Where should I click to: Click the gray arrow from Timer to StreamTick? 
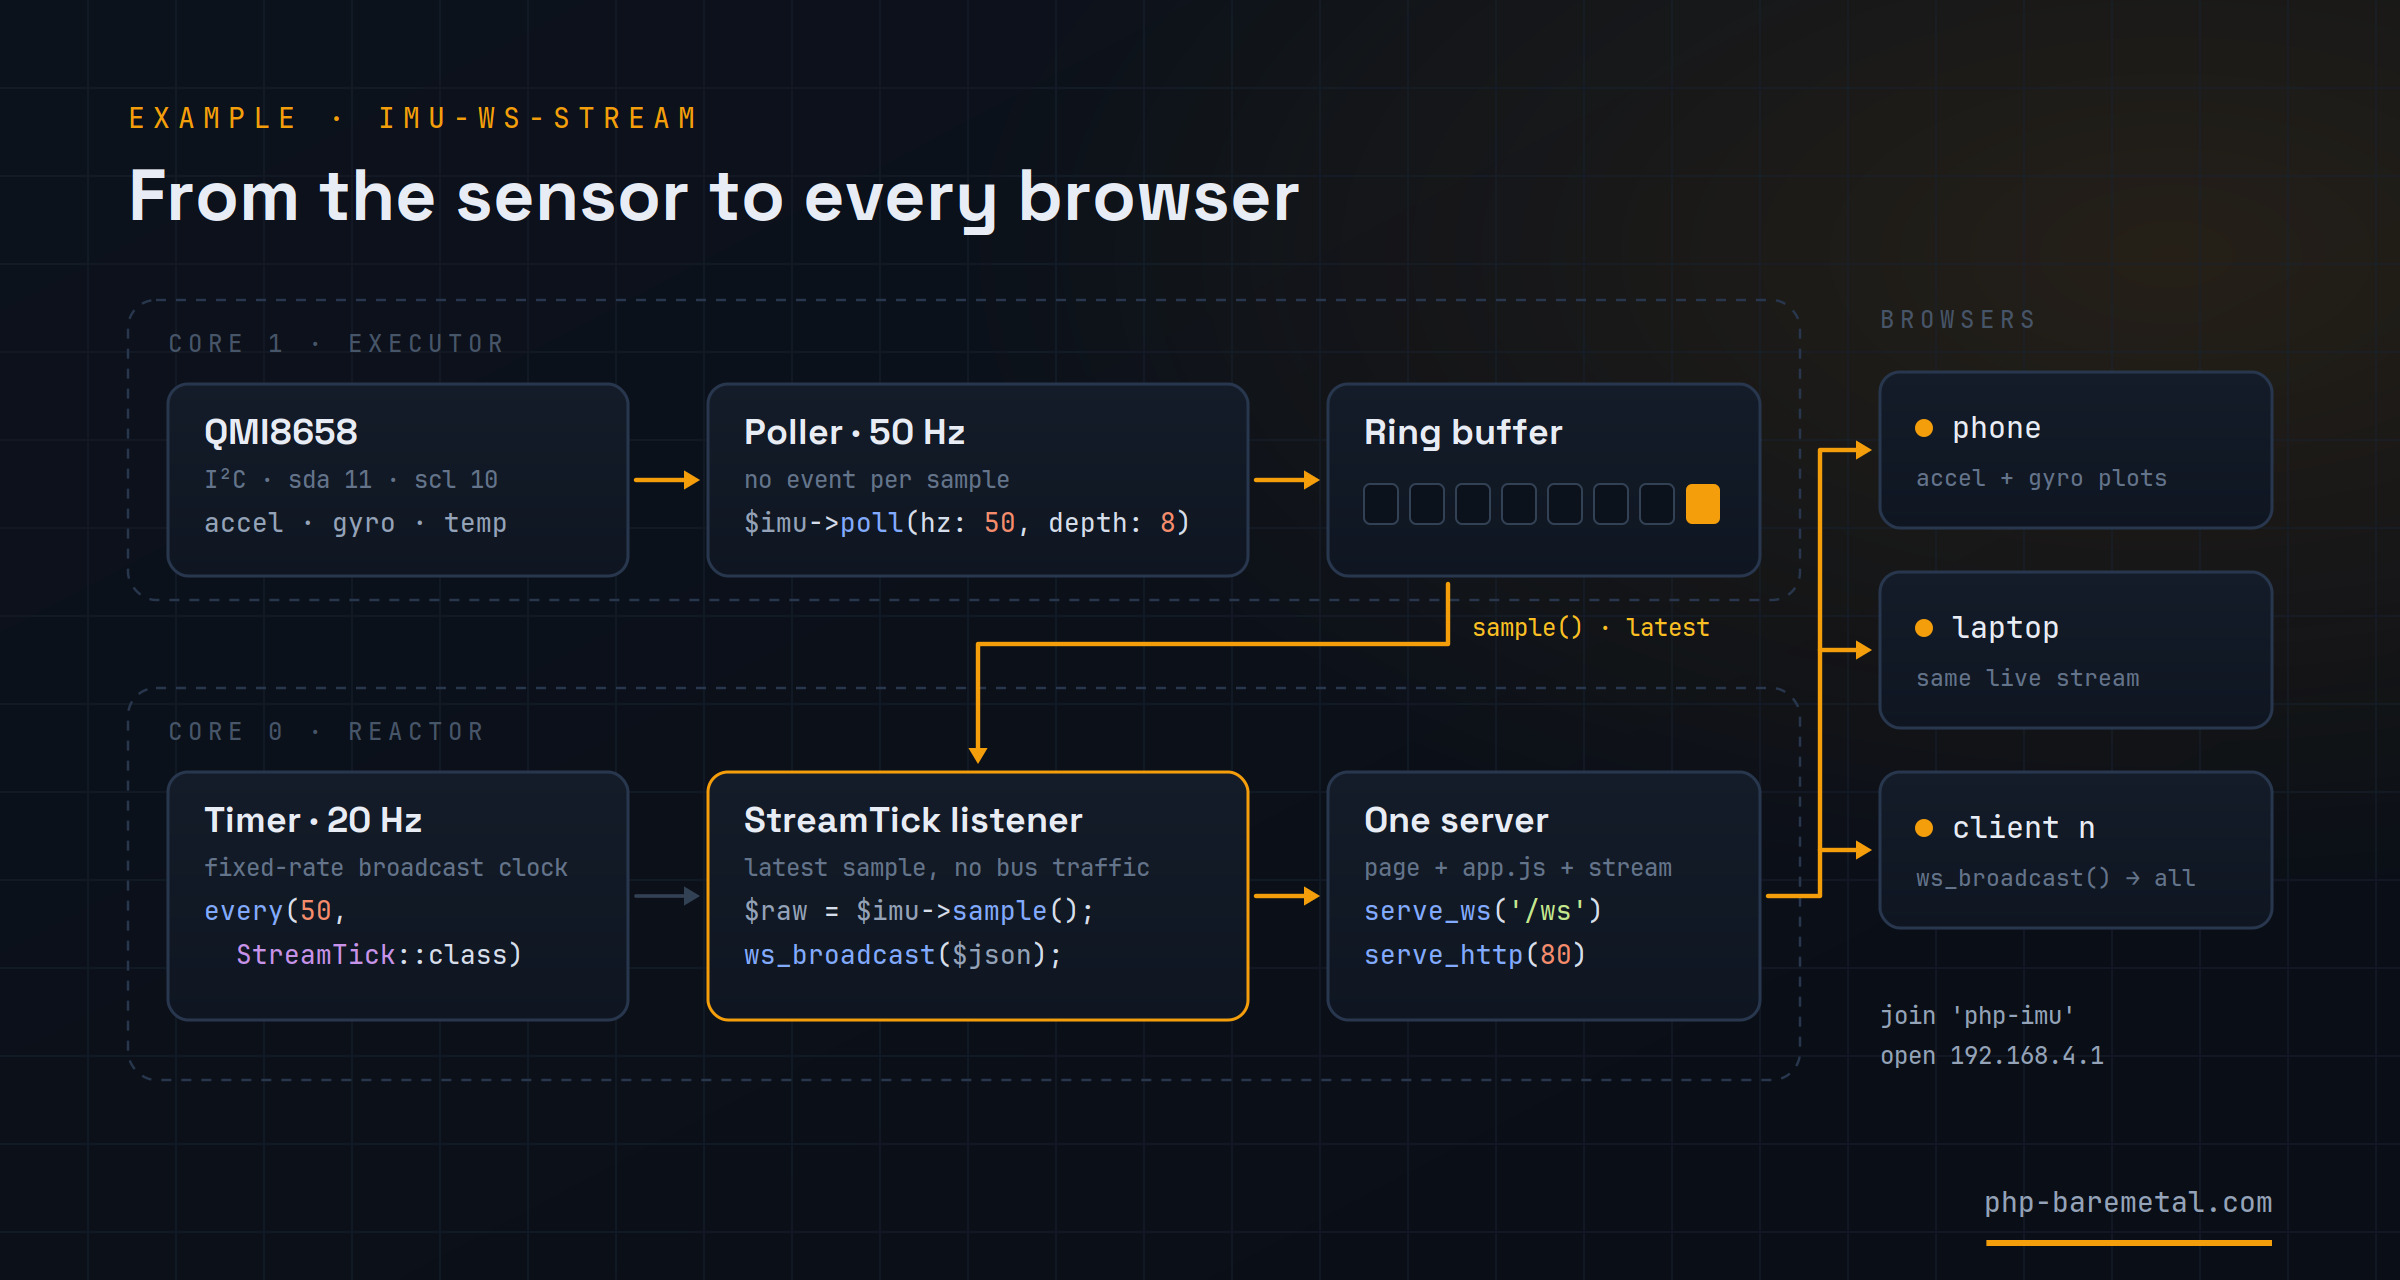pyautogui.click(x=667, y=896)
